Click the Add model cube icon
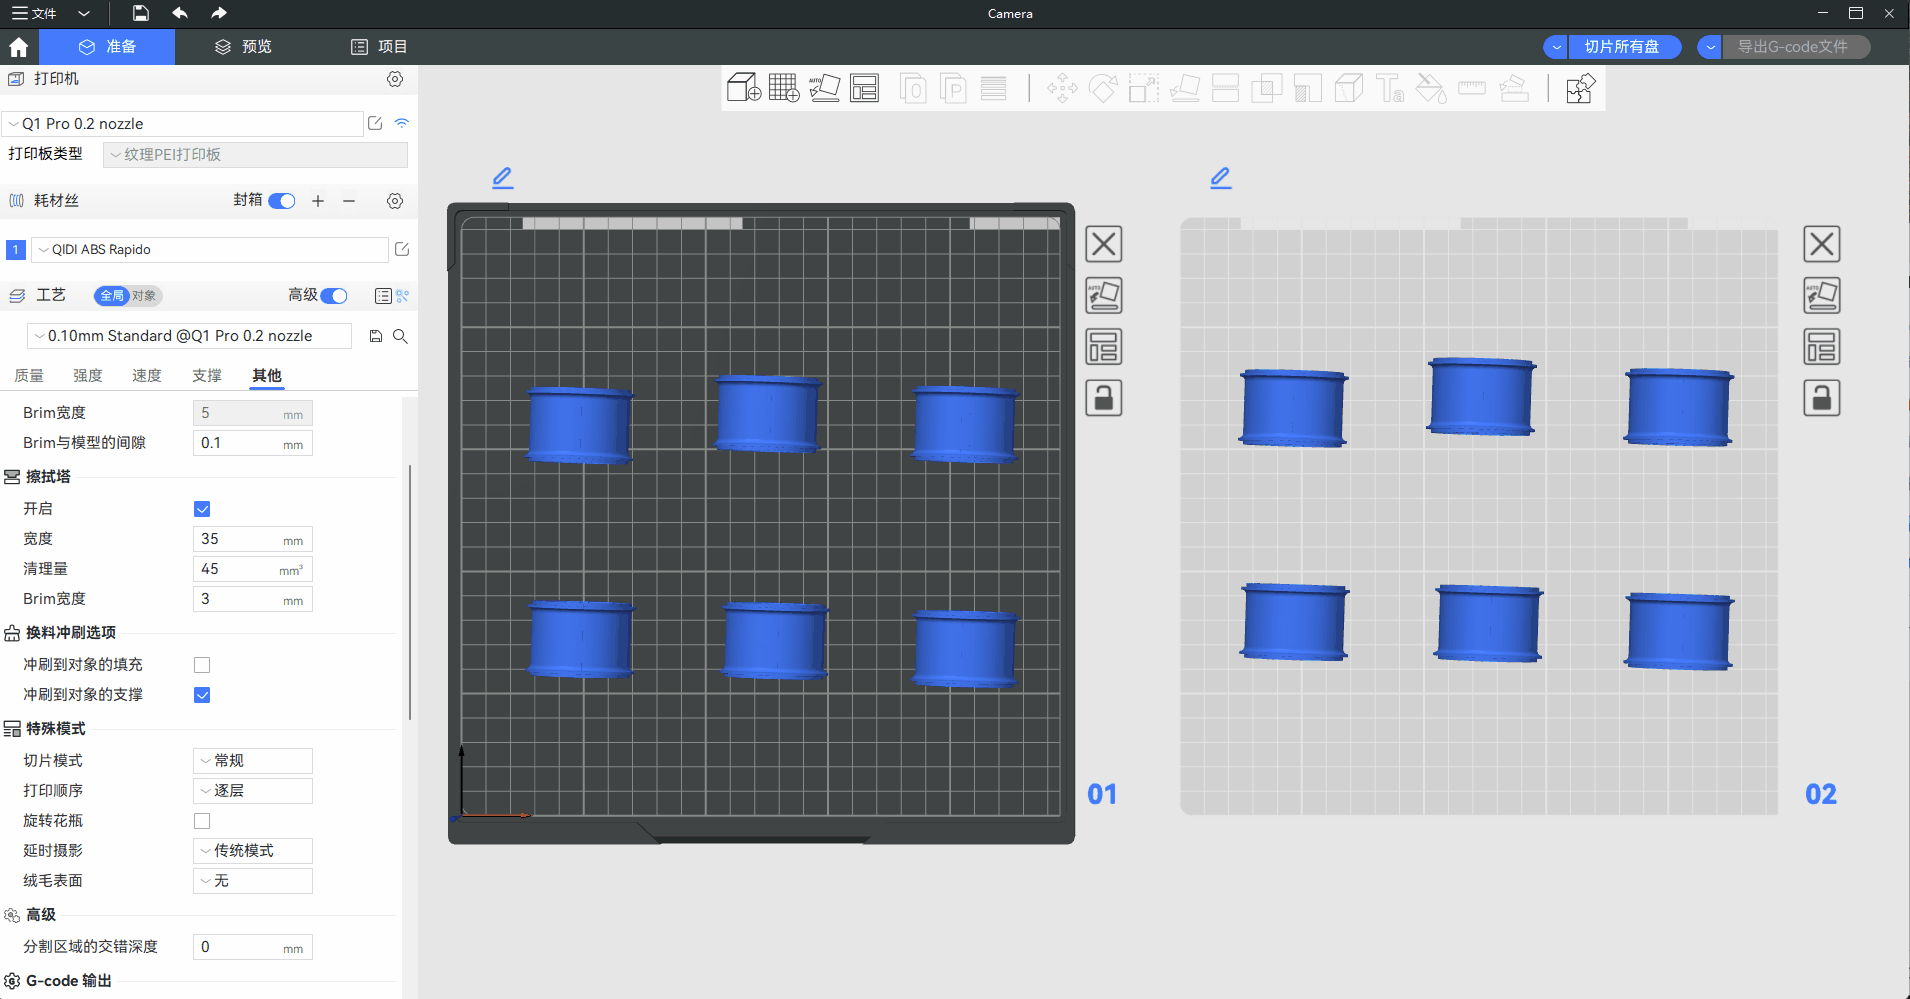The width and height of the screenshot is (1910, 999). pyautogui.click(x=743, y=88)
